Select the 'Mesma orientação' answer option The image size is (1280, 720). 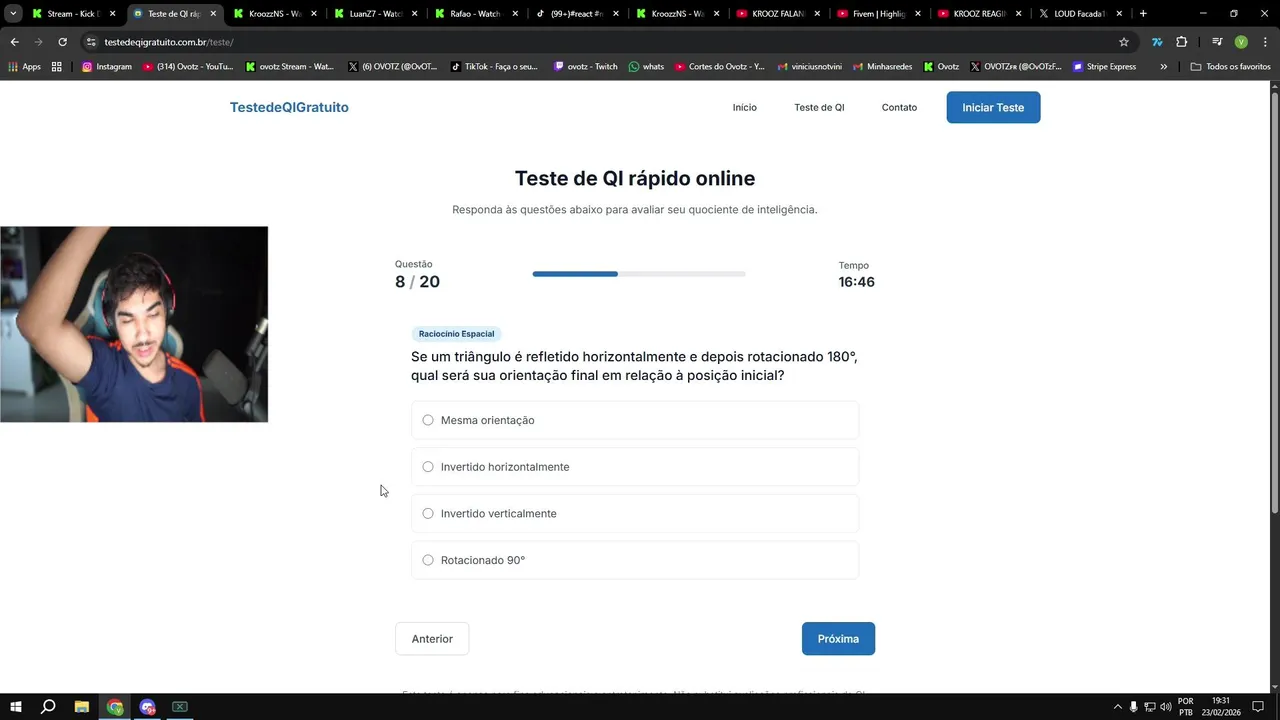click(x=635, y=420)
